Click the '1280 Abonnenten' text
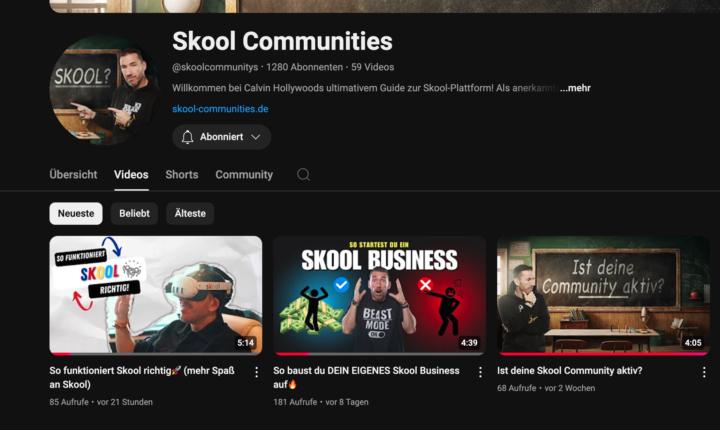 304,67
